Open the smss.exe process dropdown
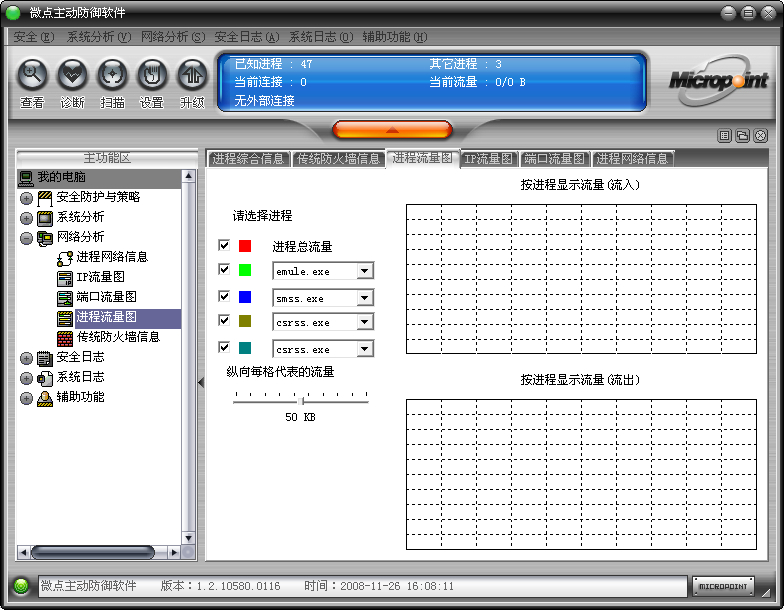The width and height of the screenshot is (784, 610). (364, 298)
